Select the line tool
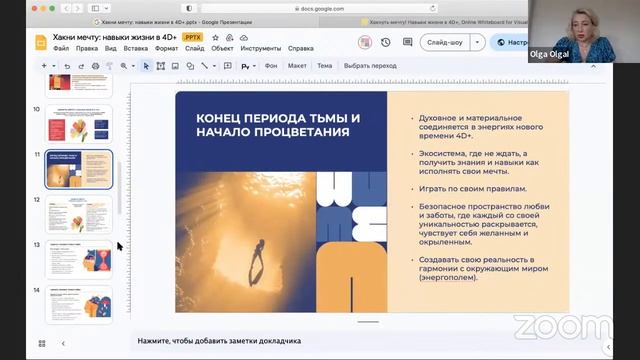Image resolution: width=640 pixels, height=360 pixels. point(204,66)
